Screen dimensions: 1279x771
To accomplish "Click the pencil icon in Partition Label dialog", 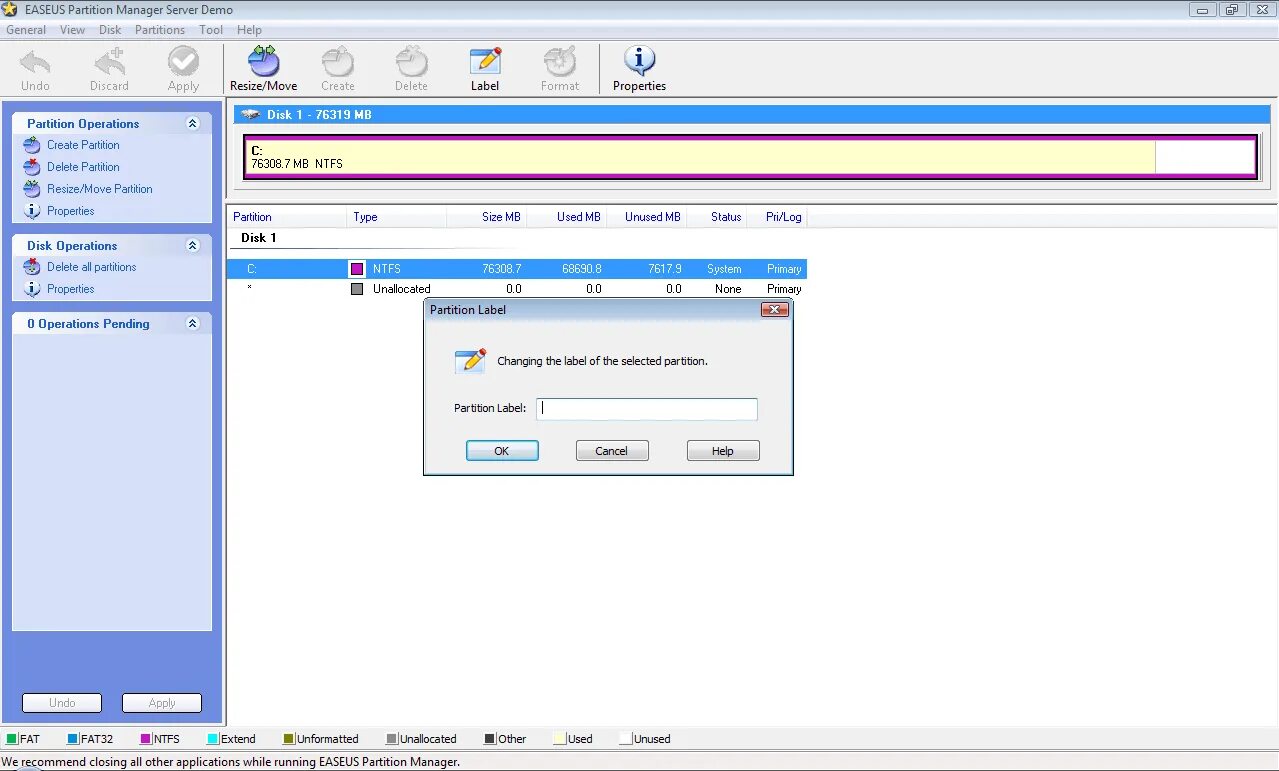I will click(x=470, y=361).
